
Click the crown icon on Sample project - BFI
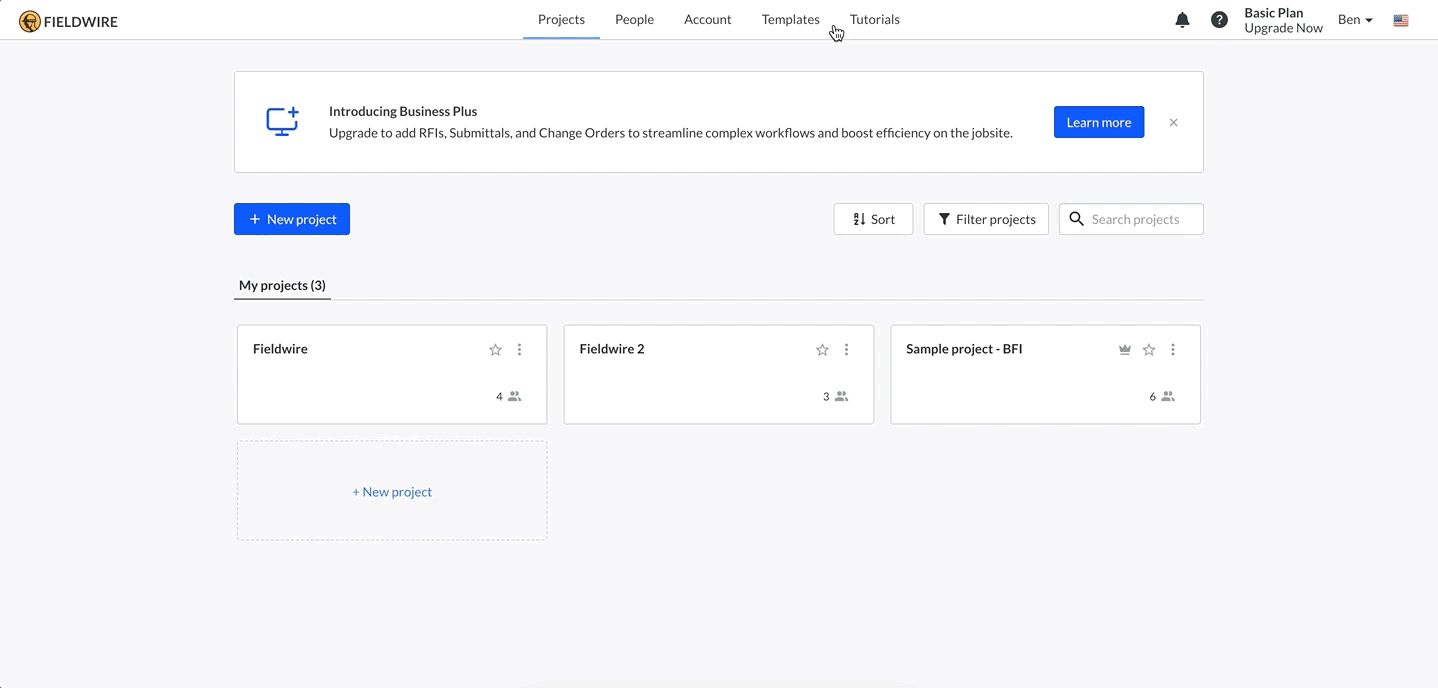pyautogui.click(x=1125, y=350)
